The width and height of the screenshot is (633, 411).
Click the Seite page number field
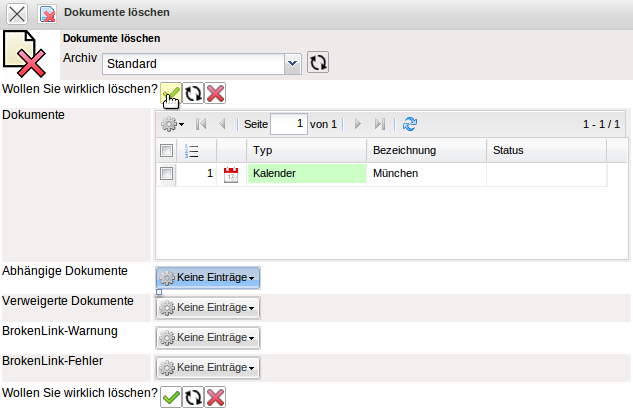click(289, 124)
